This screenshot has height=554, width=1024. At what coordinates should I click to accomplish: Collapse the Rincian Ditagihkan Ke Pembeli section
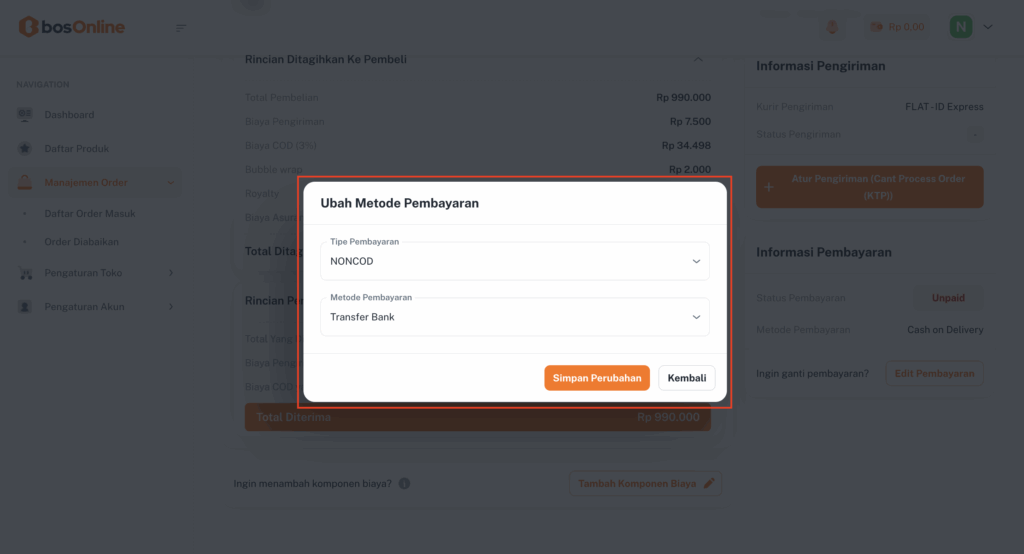pyautogui.click(x=698, y=59)
